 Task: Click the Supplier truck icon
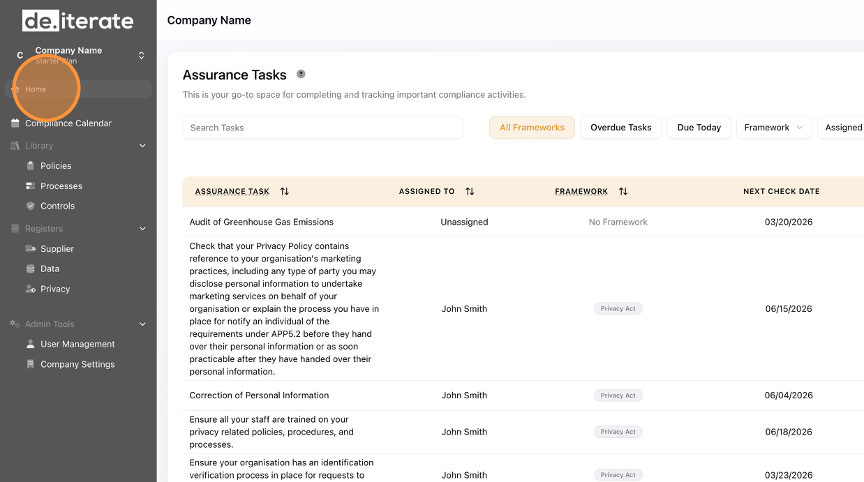[x=30, y=249]
